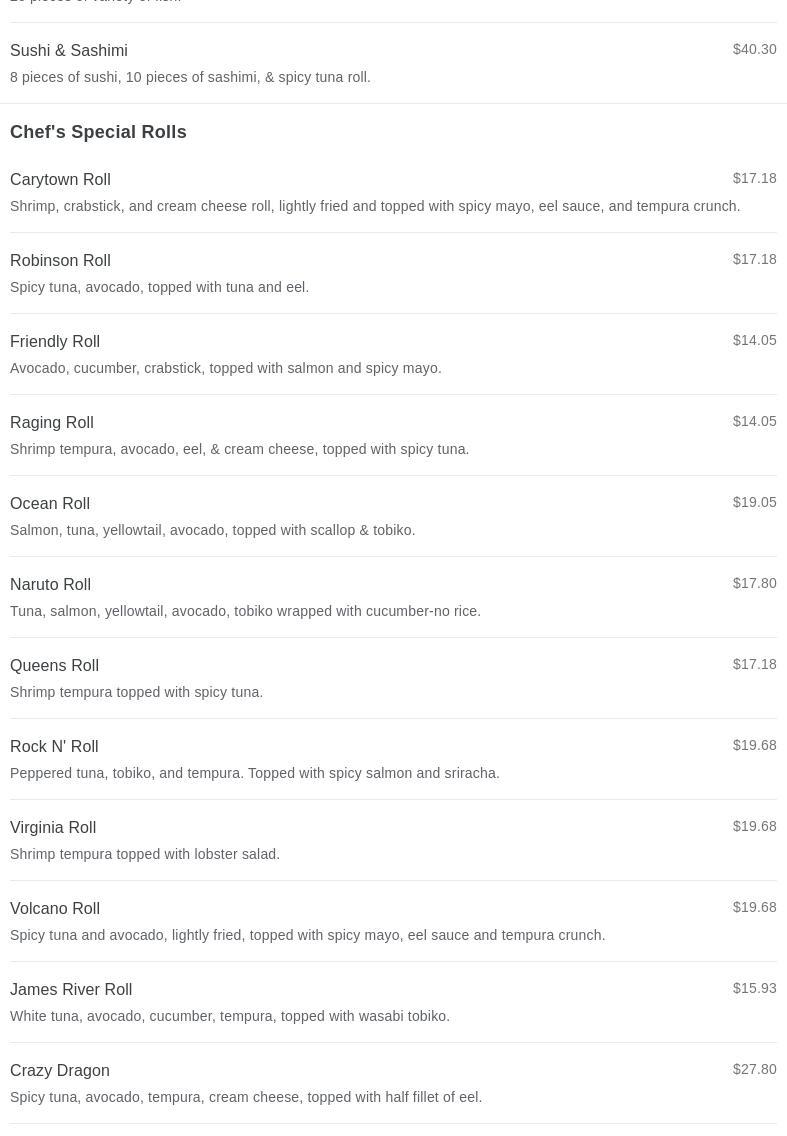Click the Chef's Special Rolls heading
The width and height of the screenshot is (787, 1136).
98,132
